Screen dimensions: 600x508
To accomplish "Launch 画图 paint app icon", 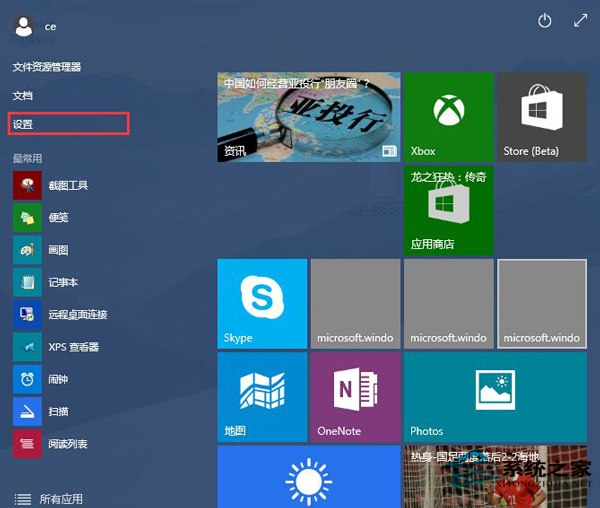I will (x=27, y=250).
